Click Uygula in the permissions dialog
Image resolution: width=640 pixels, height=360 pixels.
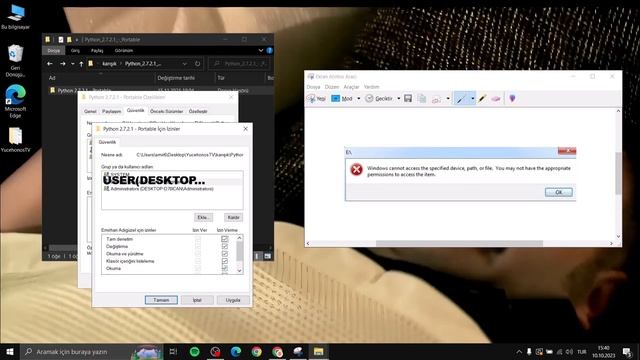[x=233, y=300]
